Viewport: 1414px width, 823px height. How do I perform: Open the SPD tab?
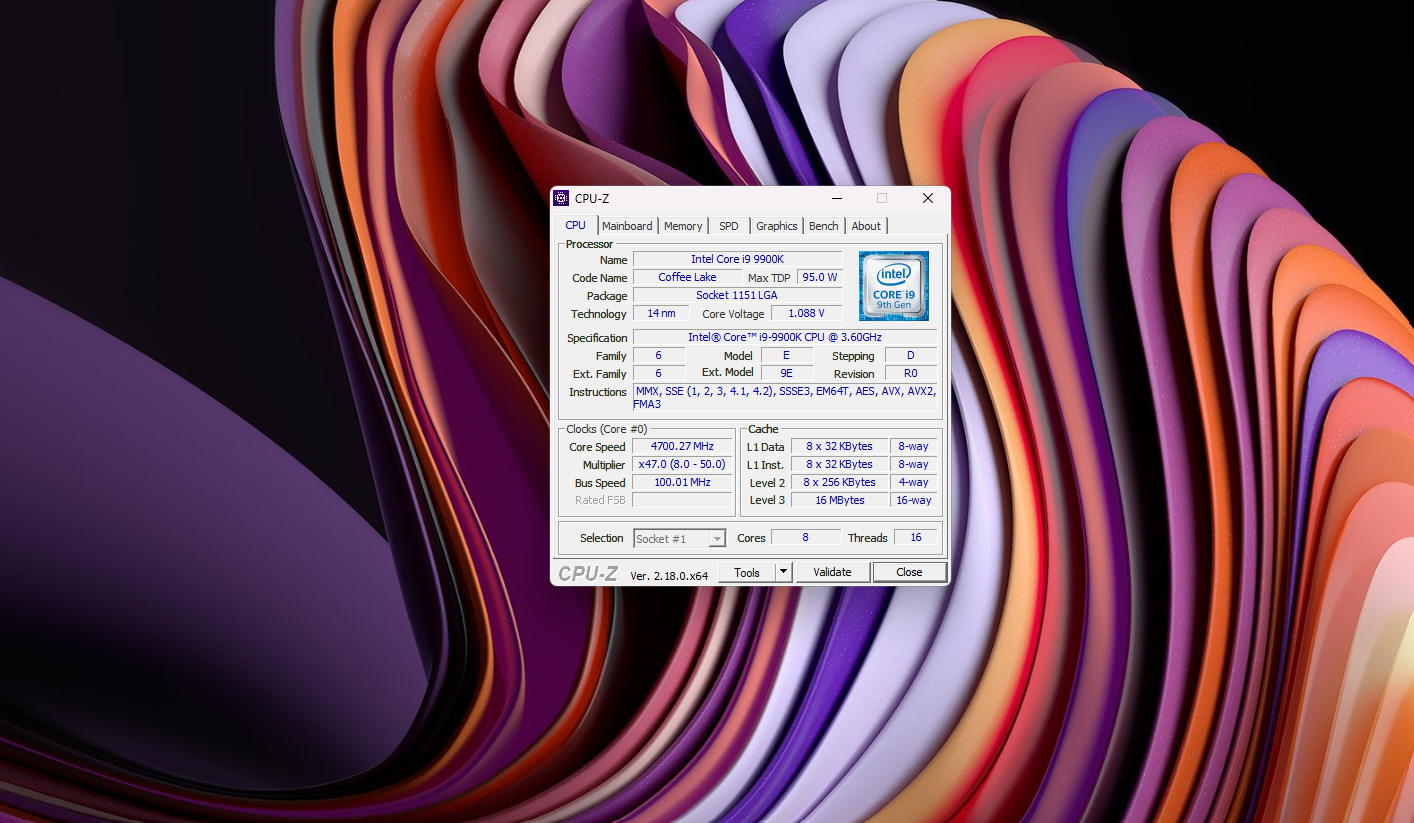point(729,226)
